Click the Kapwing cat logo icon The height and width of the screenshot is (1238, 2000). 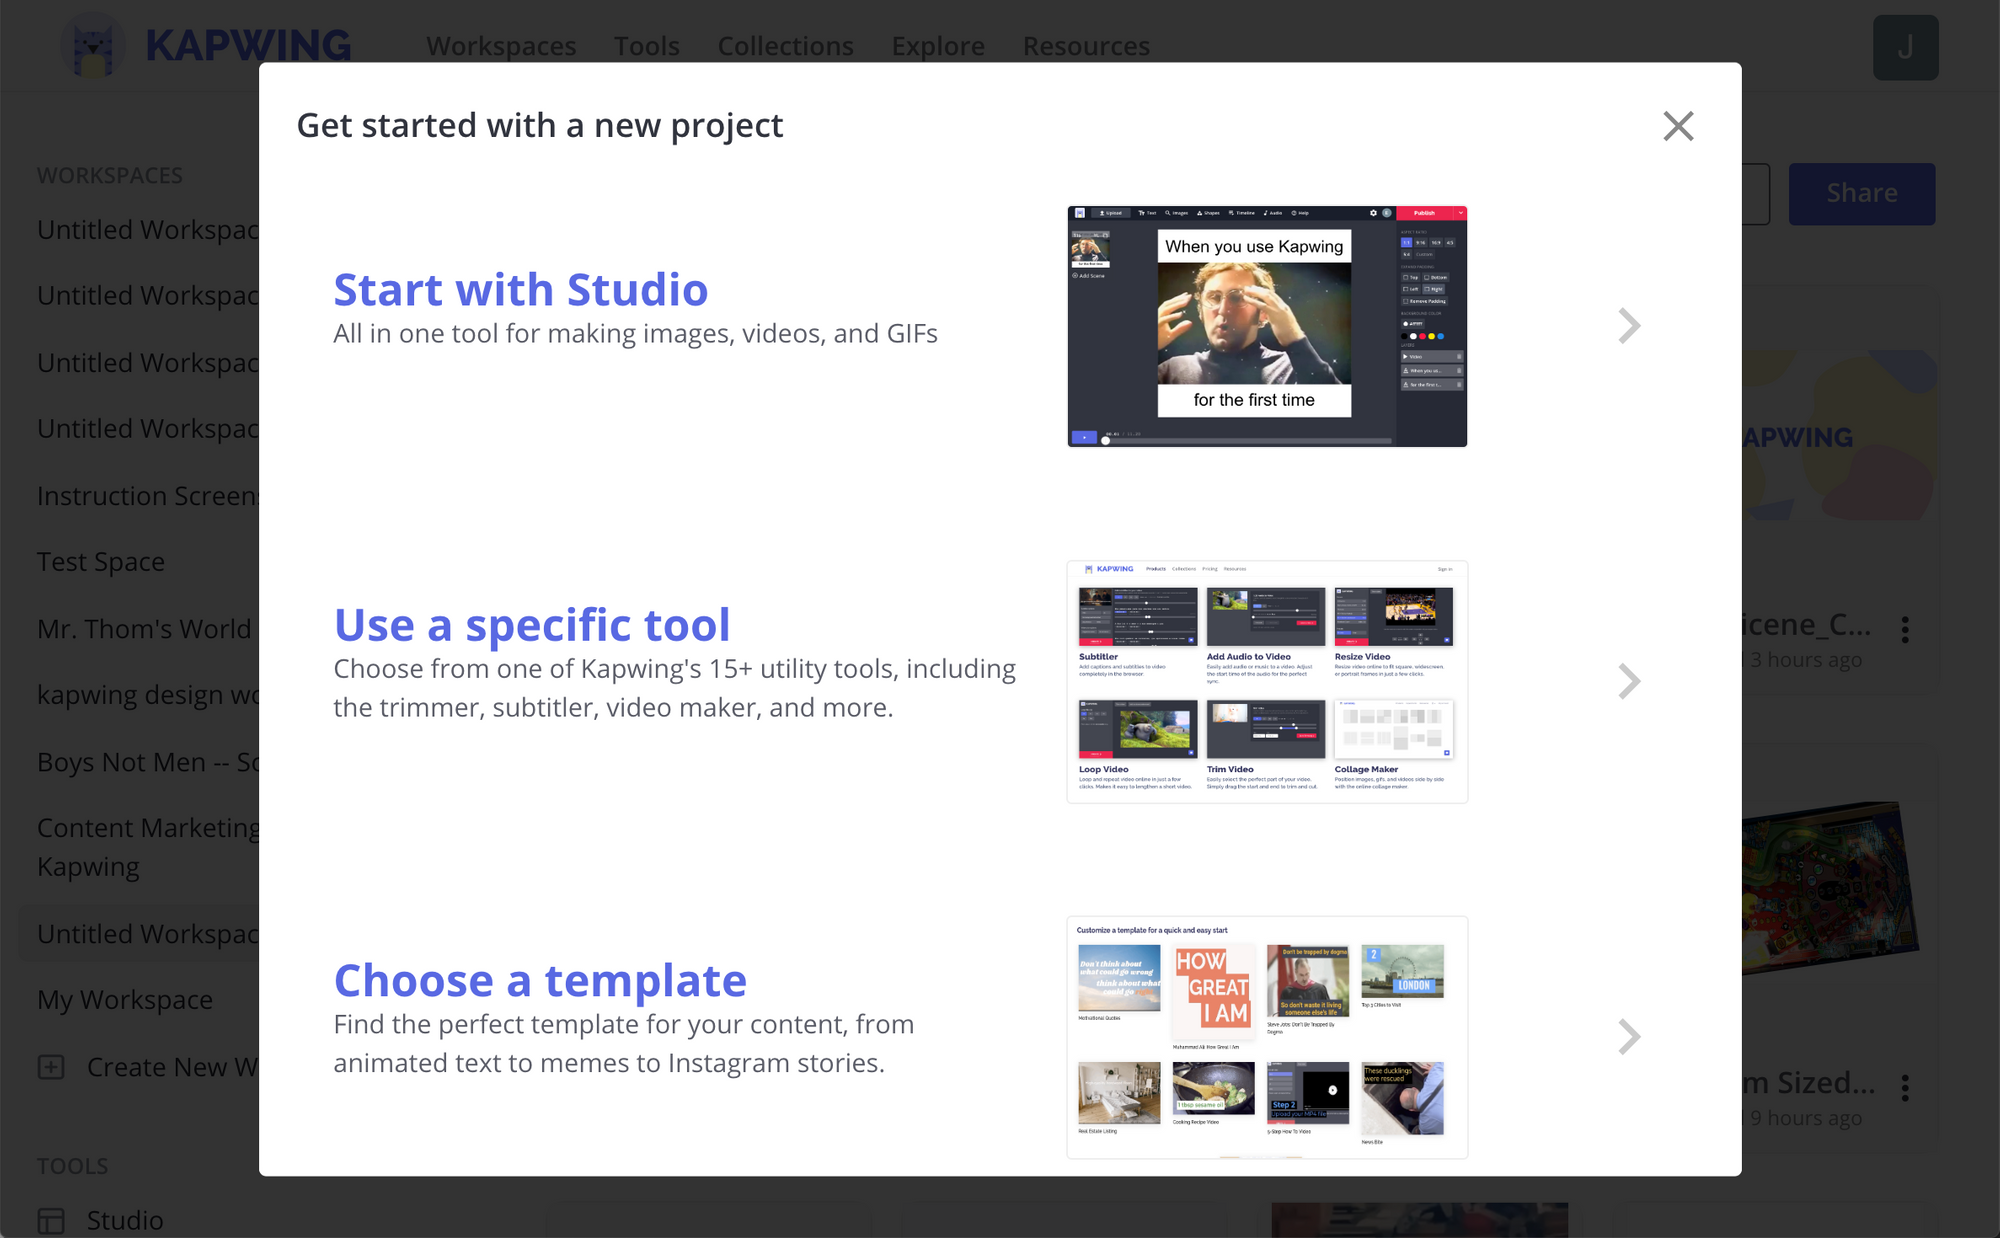(92, 46)
